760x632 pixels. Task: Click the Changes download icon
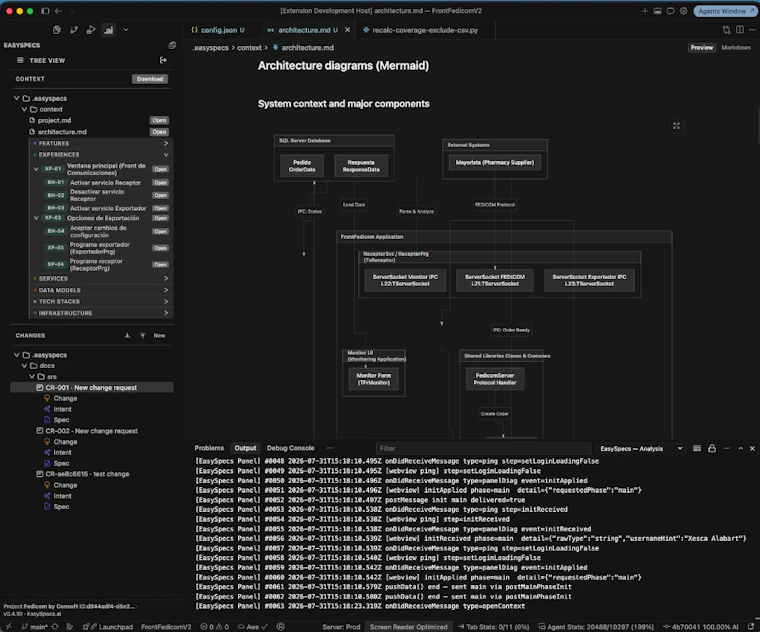(x=127, y=335)
